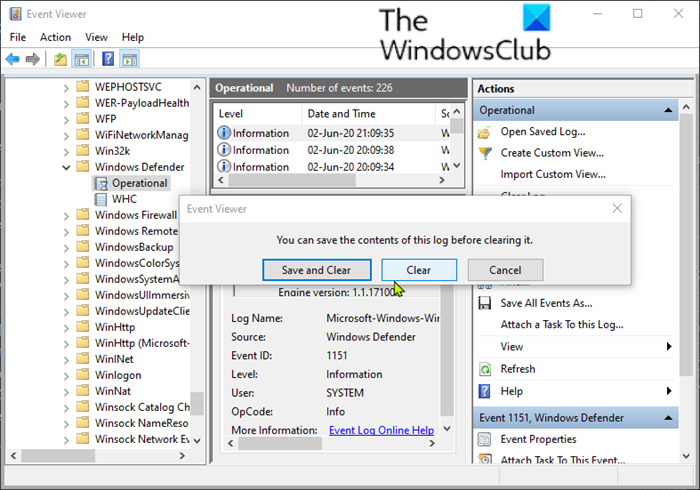Open the Action menu
The width and height of the screenshot is (700, 490).
[x=55, y=37]
